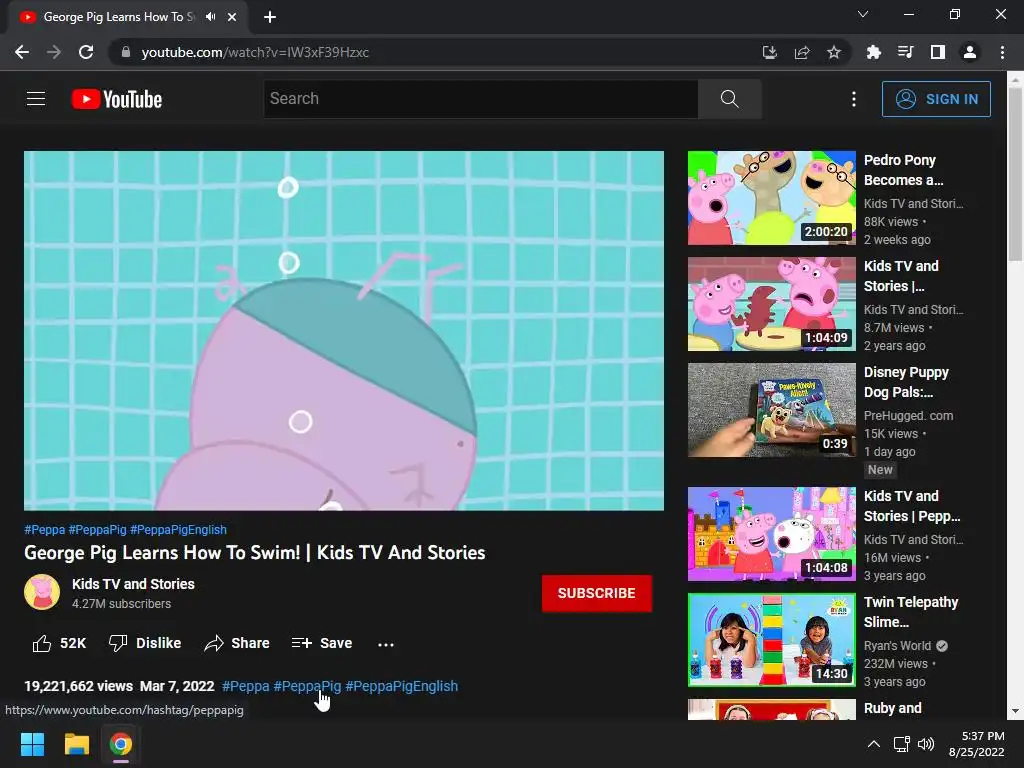The height and width of the screenshot is (768, 1024).
Task: Click Chrome icon in taskbar
Action: (x=120, y=744)
